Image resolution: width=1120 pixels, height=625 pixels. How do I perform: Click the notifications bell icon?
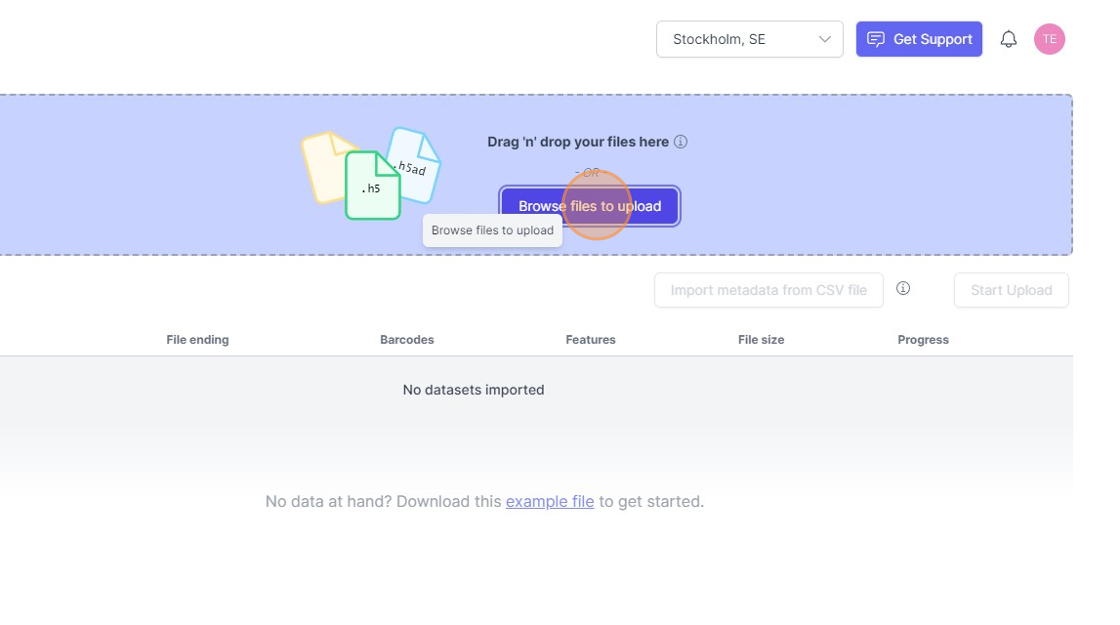click(1008, 40)
